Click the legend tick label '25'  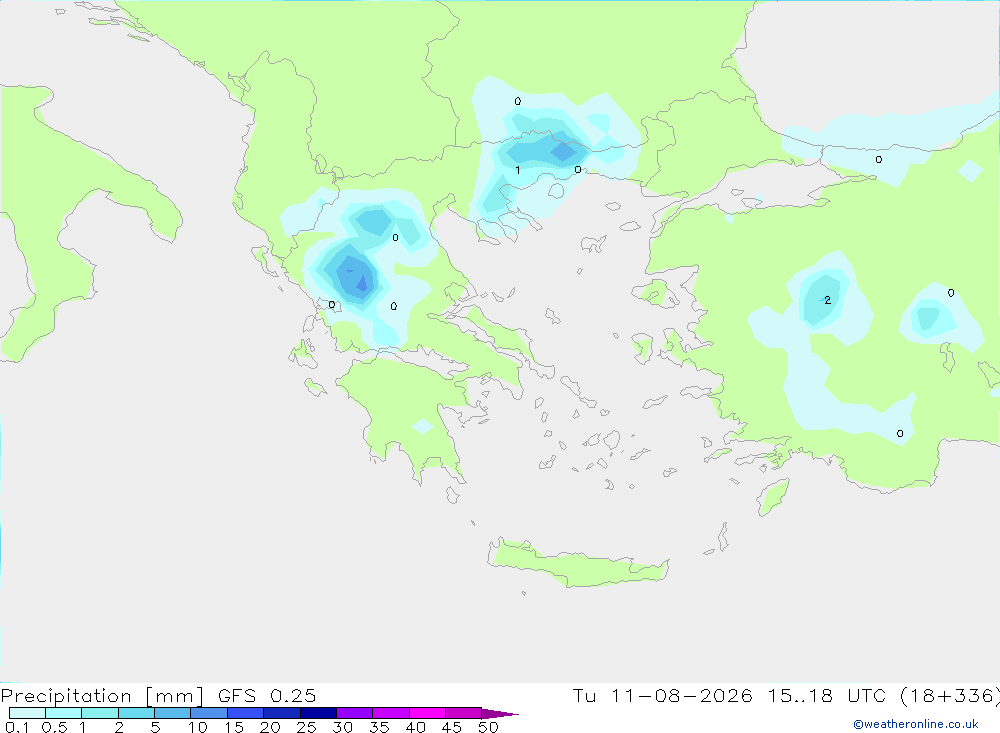(306, 727)
